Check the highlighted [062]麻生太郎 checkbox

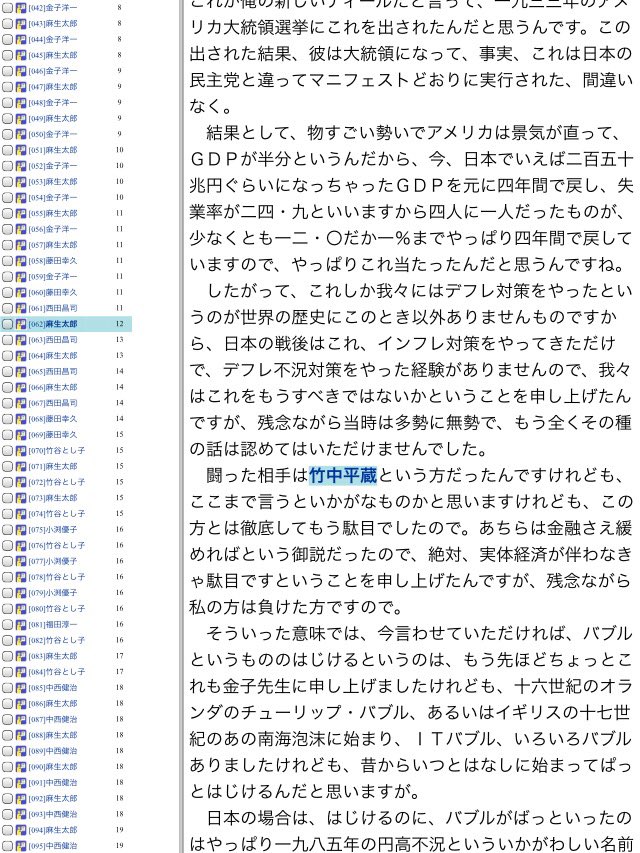[x=7, y=324]
